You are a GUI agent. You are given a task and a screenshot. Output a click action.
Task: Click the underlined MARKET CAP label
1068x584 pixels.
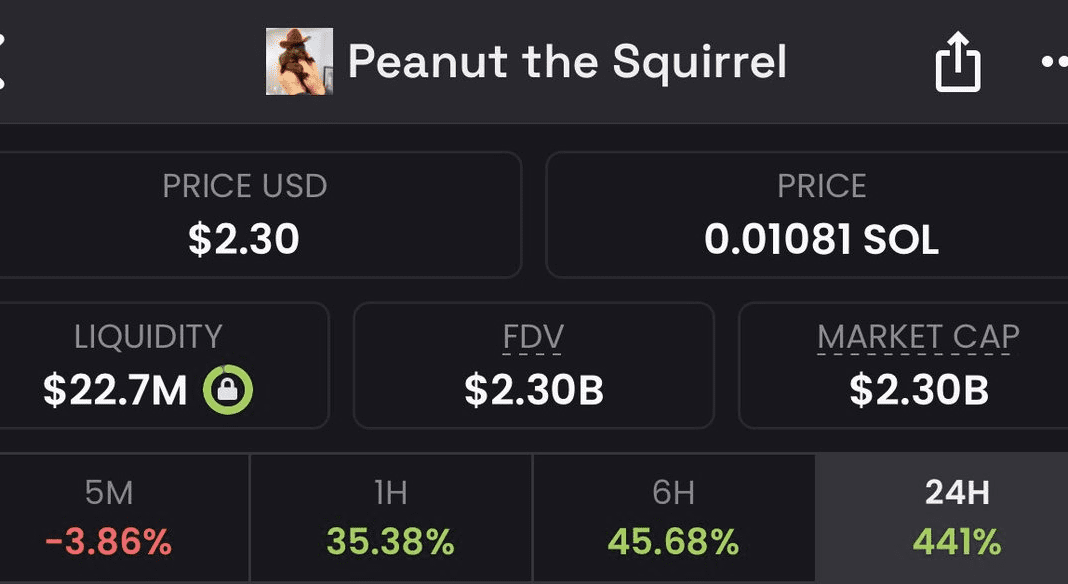(x=918, y=338)
